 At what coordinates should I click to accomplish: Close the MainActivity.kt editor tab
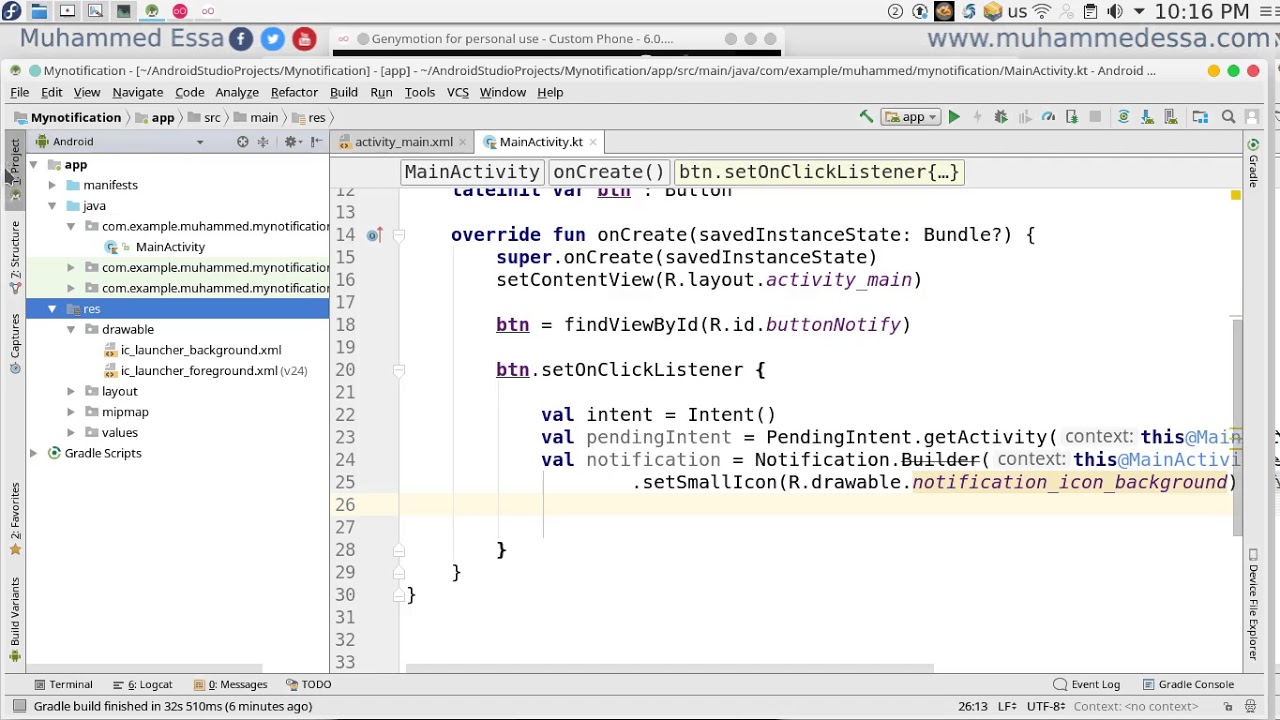pyautogui.click(x=593, y=142)
